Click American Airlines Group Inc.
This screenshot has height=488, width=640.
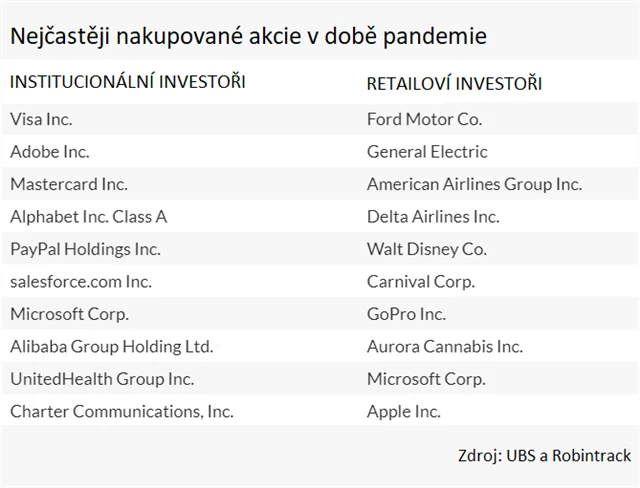[x=474, y=184]
